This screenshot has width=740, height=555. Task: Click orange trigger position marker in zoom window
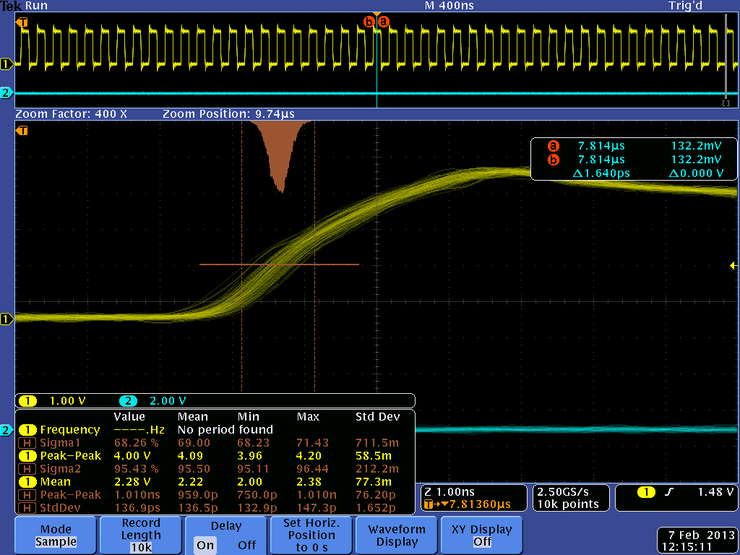click(22, 130)
